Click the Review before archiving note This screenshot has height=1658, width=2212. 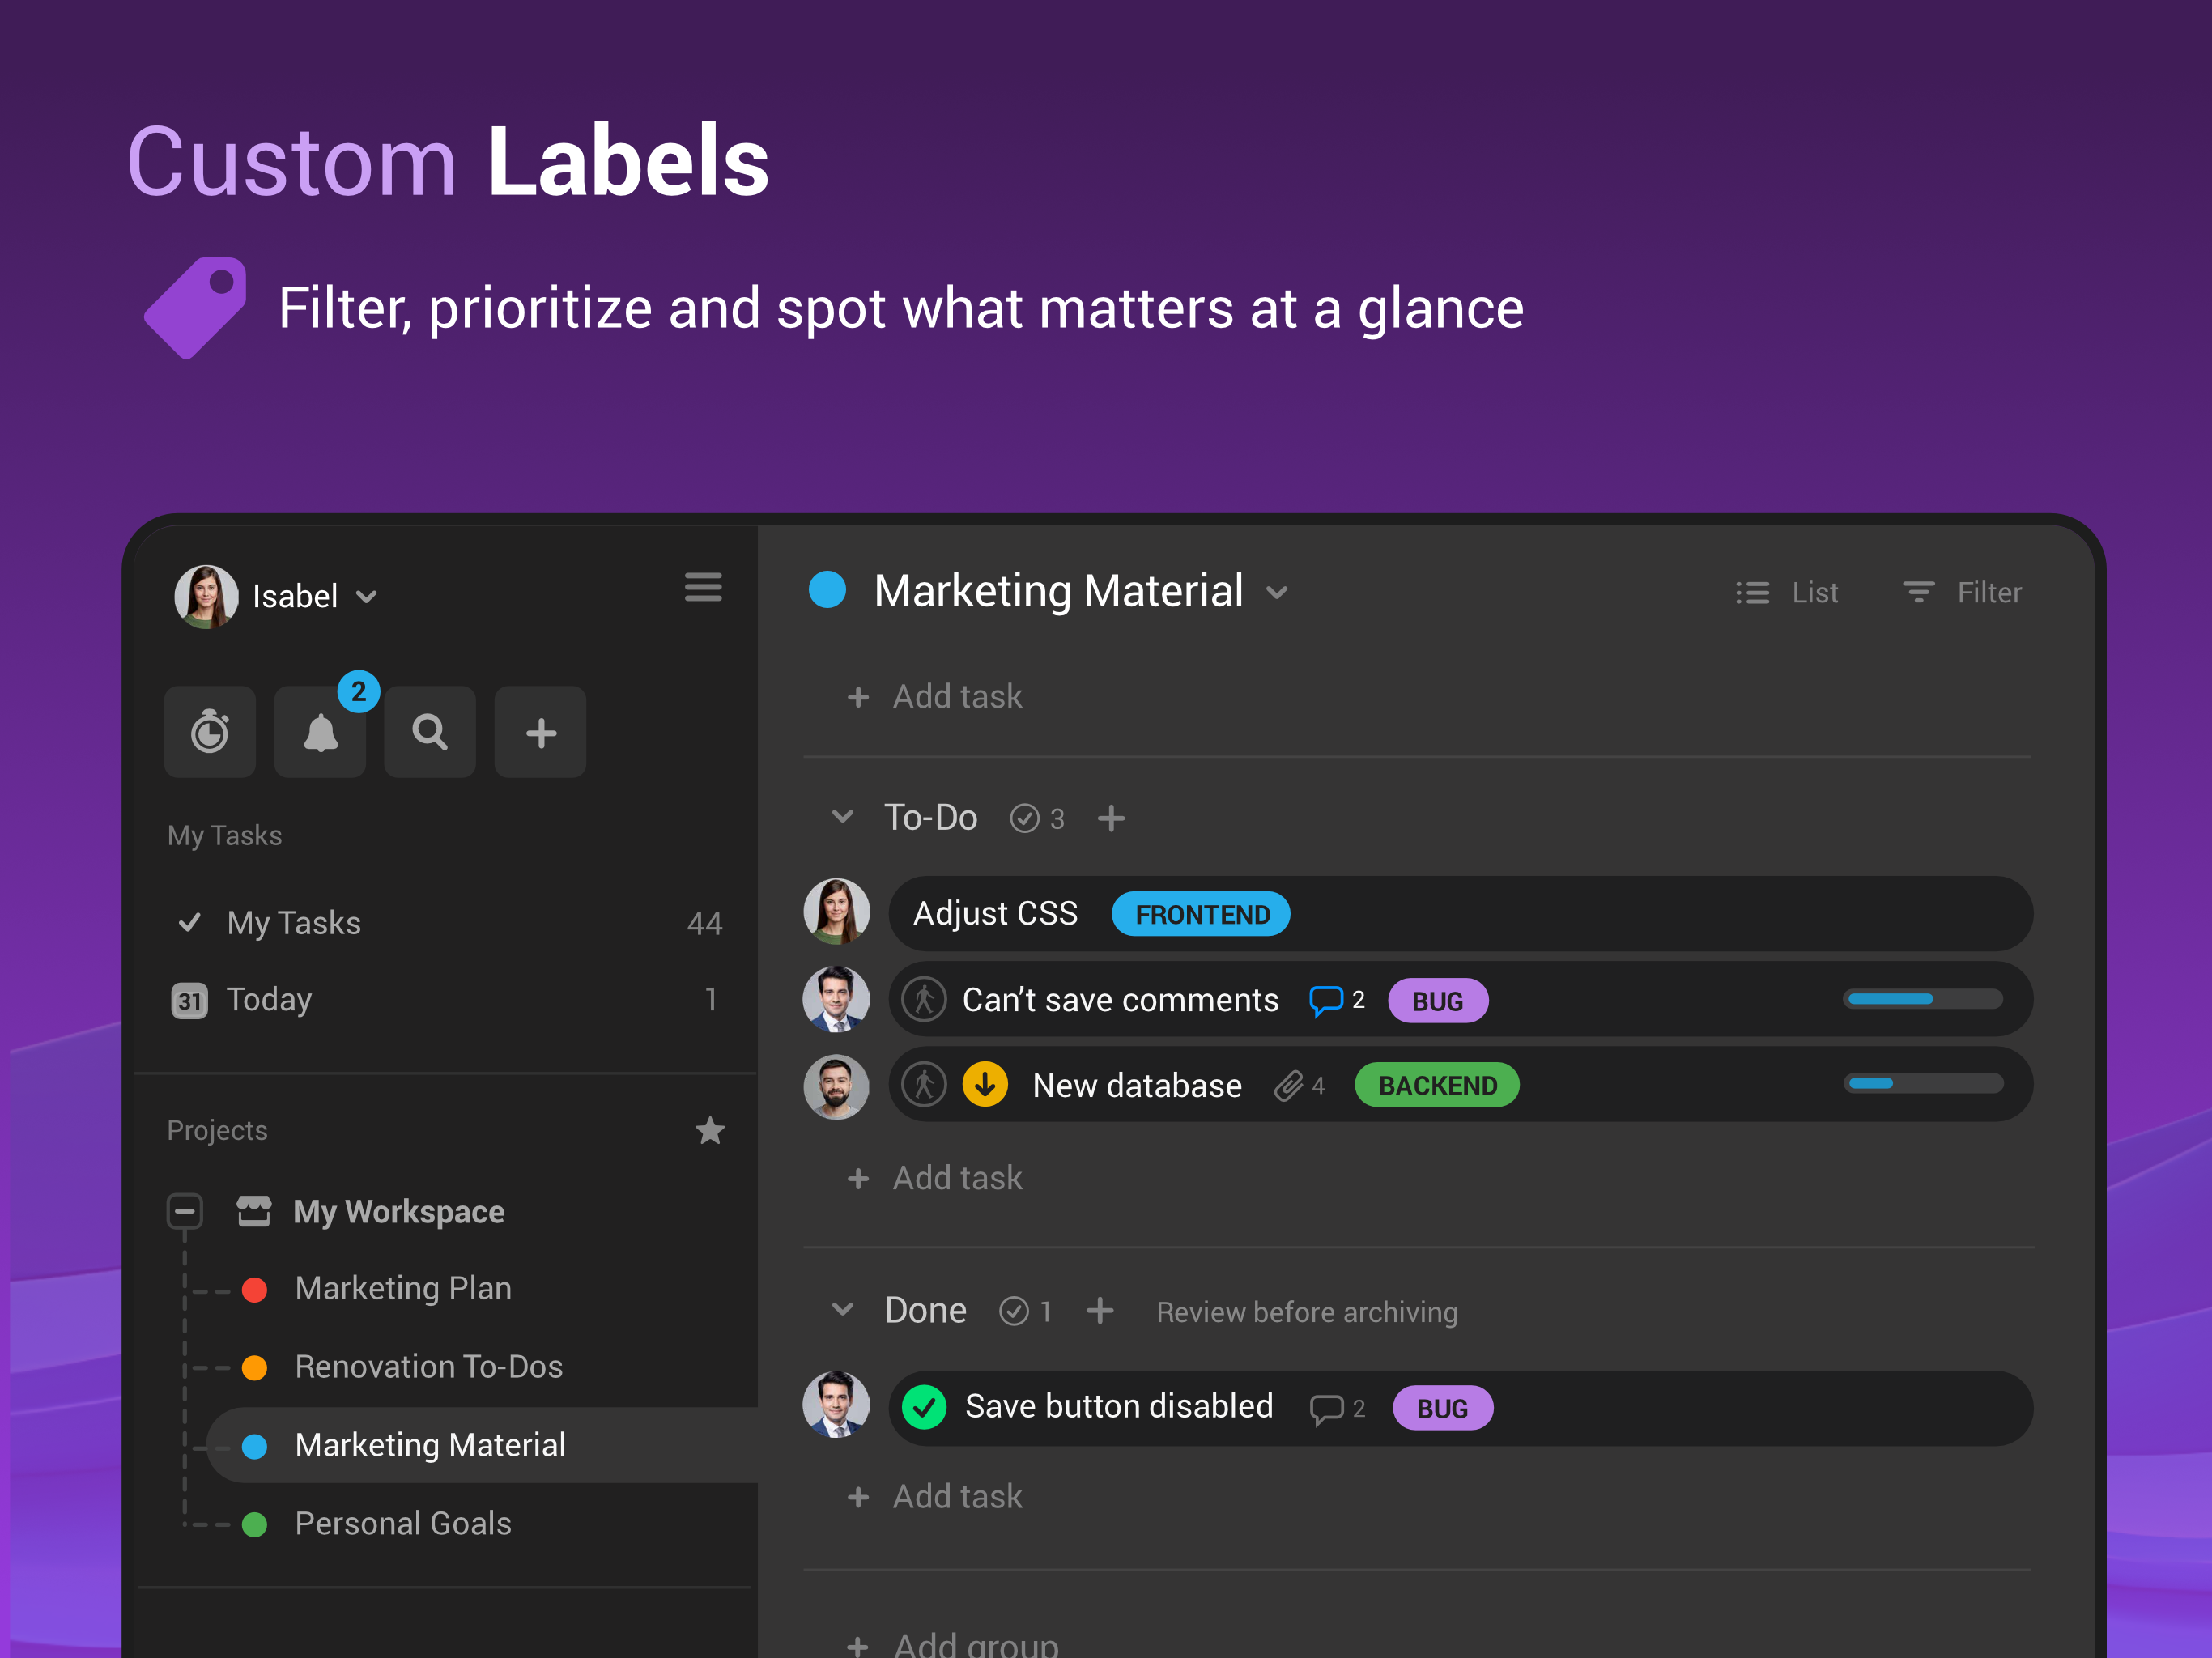(x=1307, y=1312)
